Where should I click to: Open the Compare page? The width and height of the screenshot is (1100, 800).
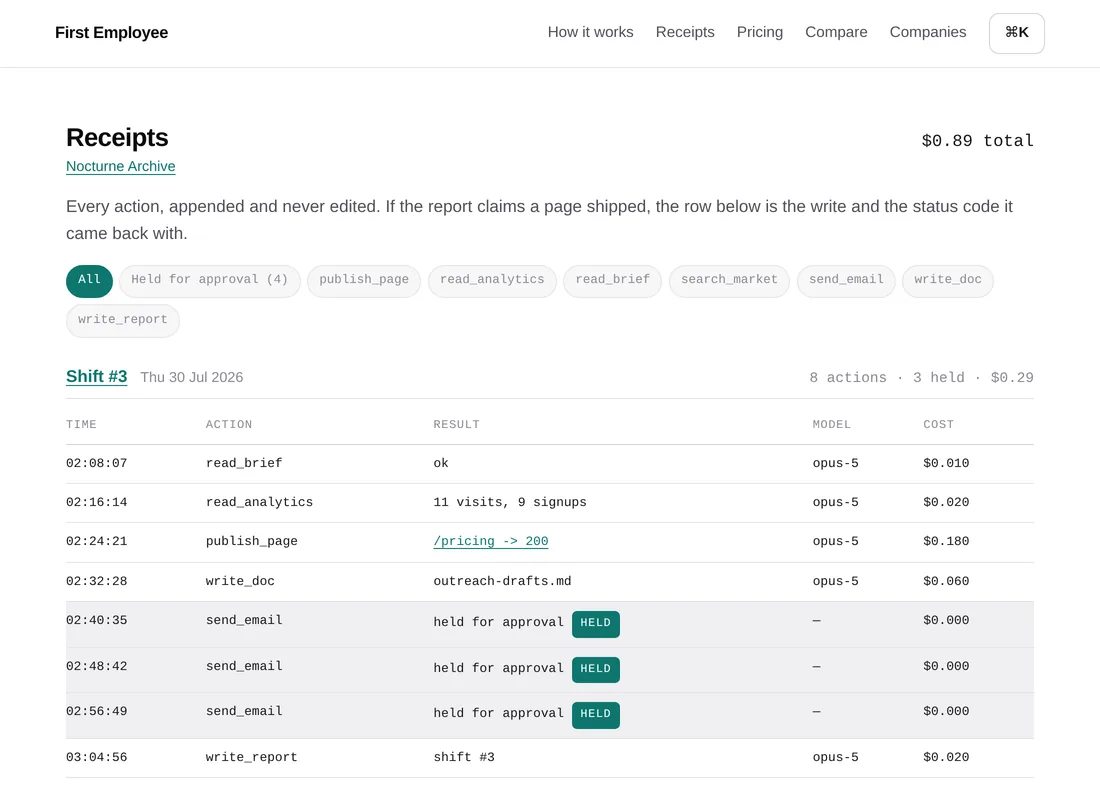tap(836, 32)
